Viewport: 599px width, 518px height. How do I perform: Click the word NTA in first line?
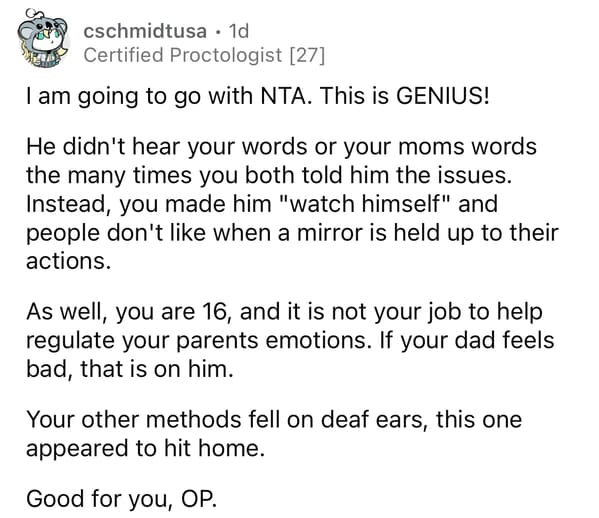283,96
